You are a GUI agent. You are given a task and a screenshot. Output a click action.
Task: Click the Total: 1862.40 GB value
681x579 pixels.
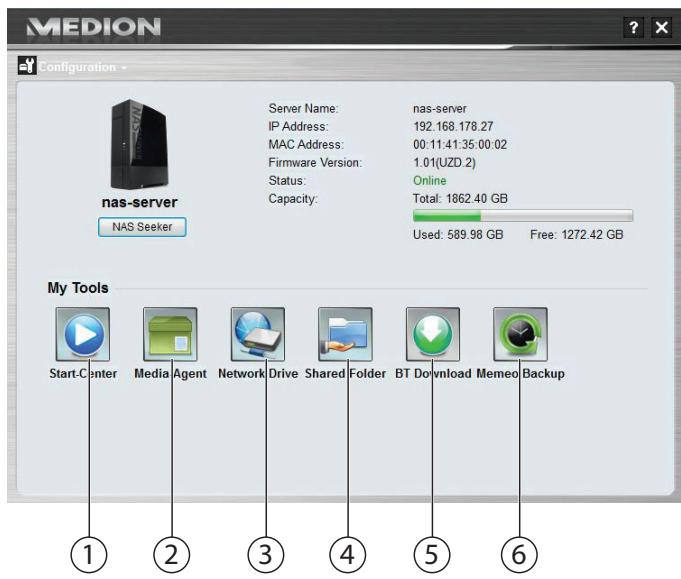click(x=460, y=199)
